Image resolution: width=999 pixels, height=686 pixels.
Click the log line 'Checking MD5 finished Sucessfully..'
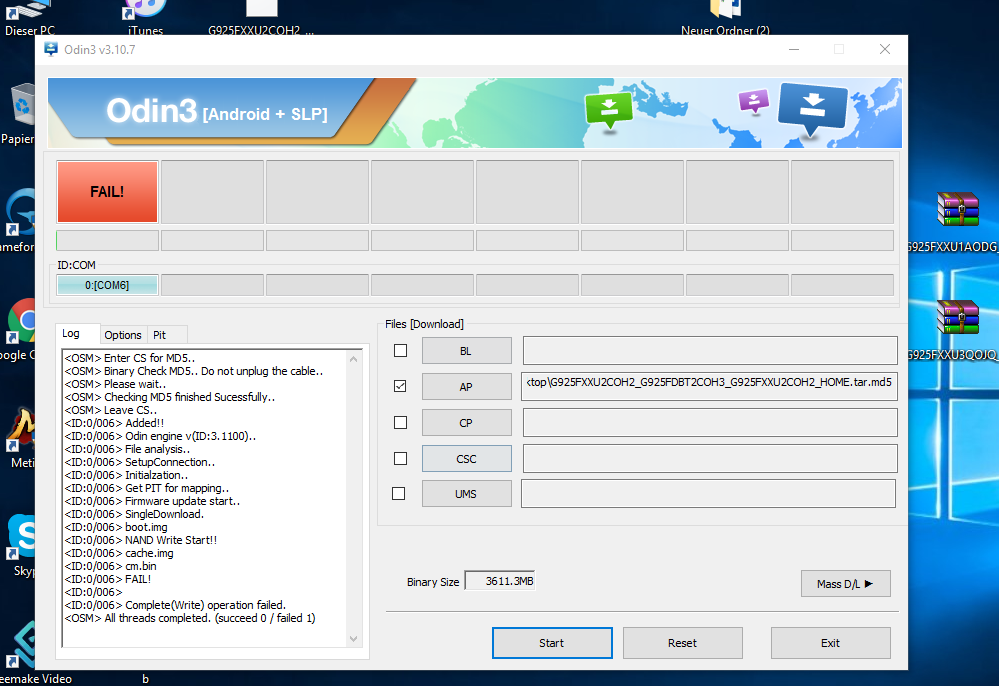point(169,397)
